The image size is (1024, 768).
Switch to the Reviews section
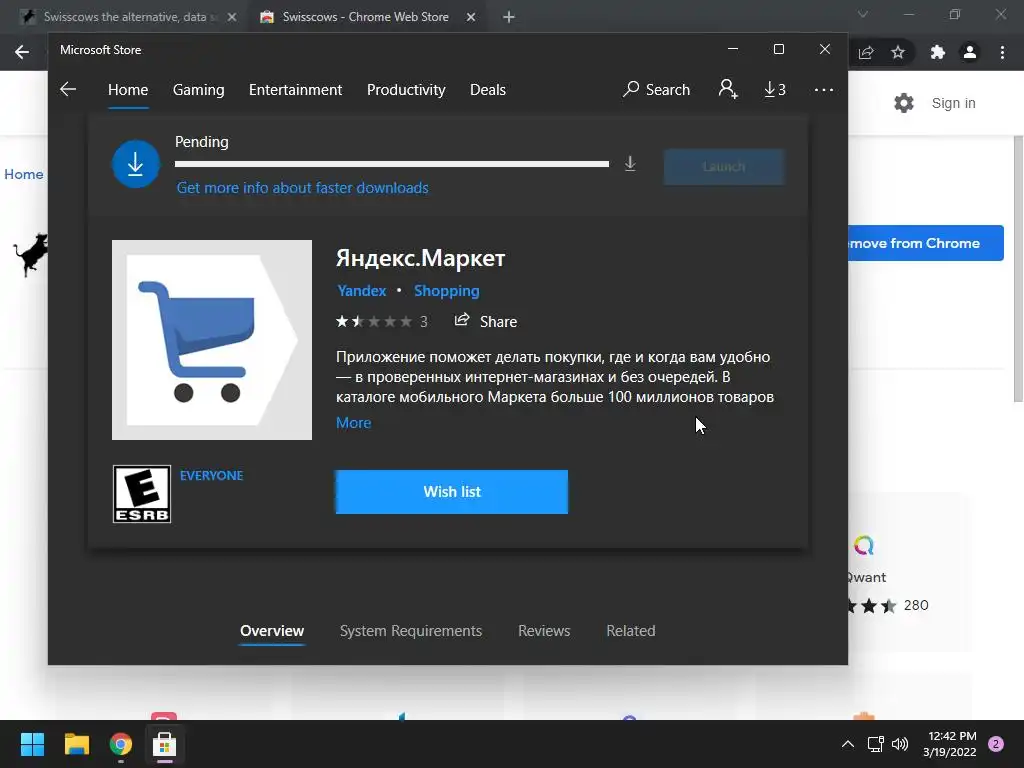point(544,631)
